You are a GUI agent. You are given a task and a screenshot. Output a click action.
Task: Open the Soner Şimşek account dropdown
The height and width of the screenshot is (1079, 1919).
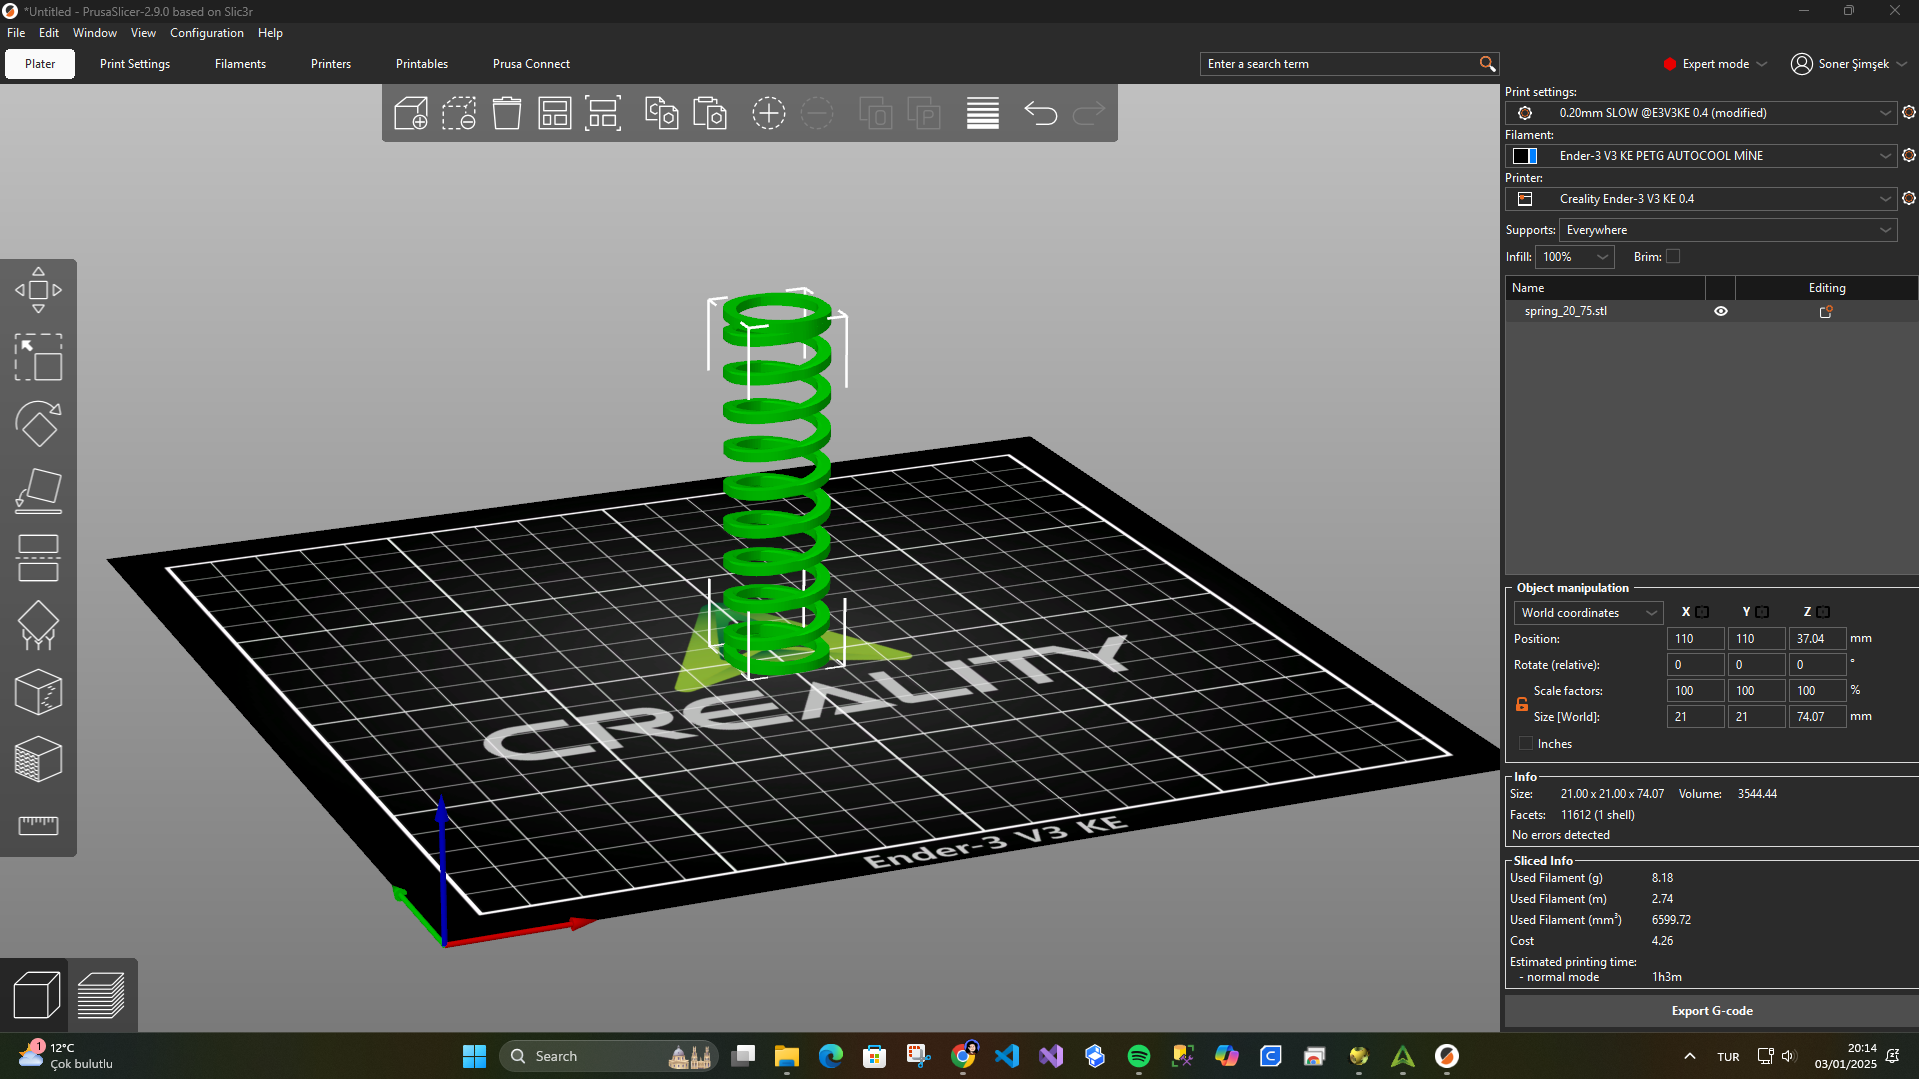[1850, 64]
